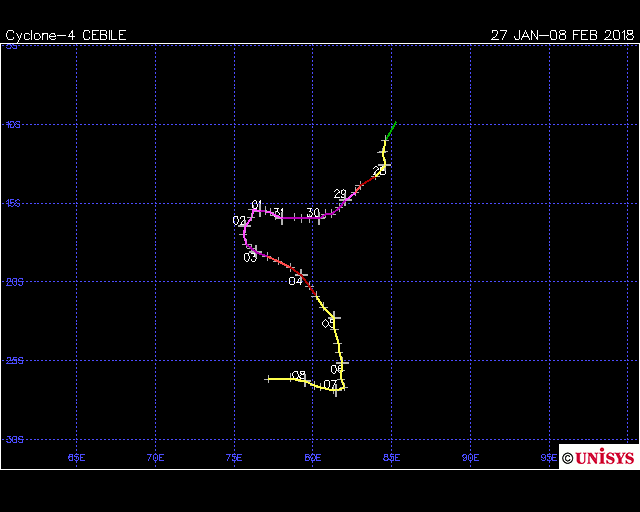Select the track marker labeled 04
640x512 pixels.
coord(295,281)
